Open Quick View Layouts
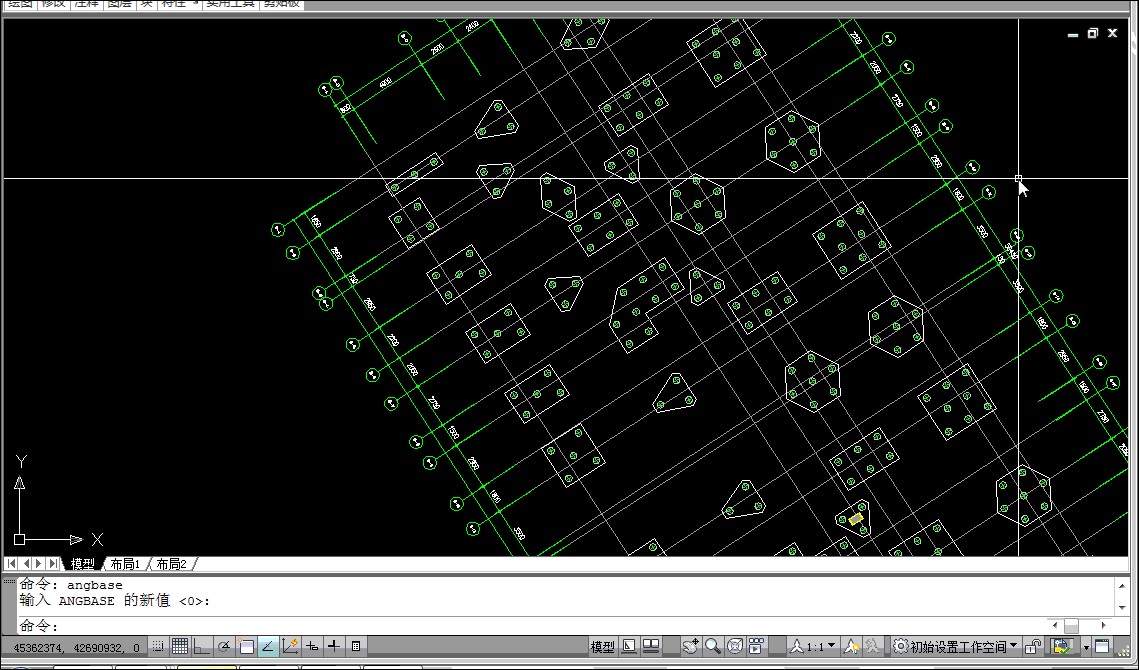1139x670 pixels. pyautogui.click(x=629, y=646)
